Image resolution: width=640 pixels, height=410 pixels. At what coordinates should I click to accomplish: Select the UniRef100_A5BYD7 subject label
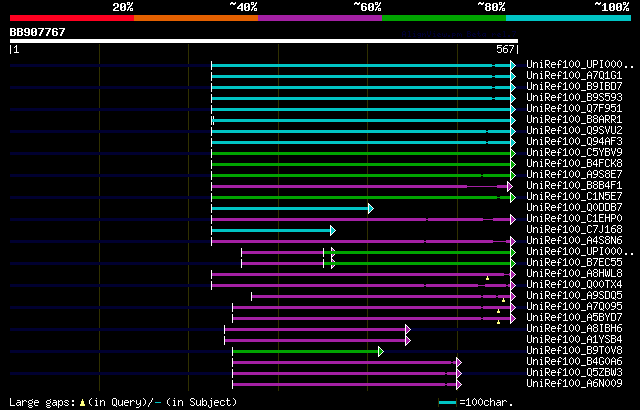point(574,318)
